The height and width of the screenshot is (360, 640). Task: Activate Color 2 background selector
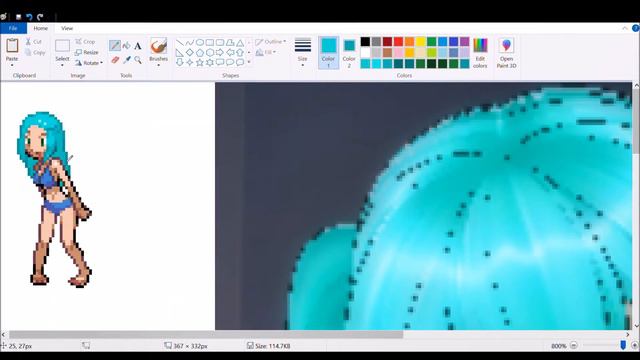[x=349, y=52]
